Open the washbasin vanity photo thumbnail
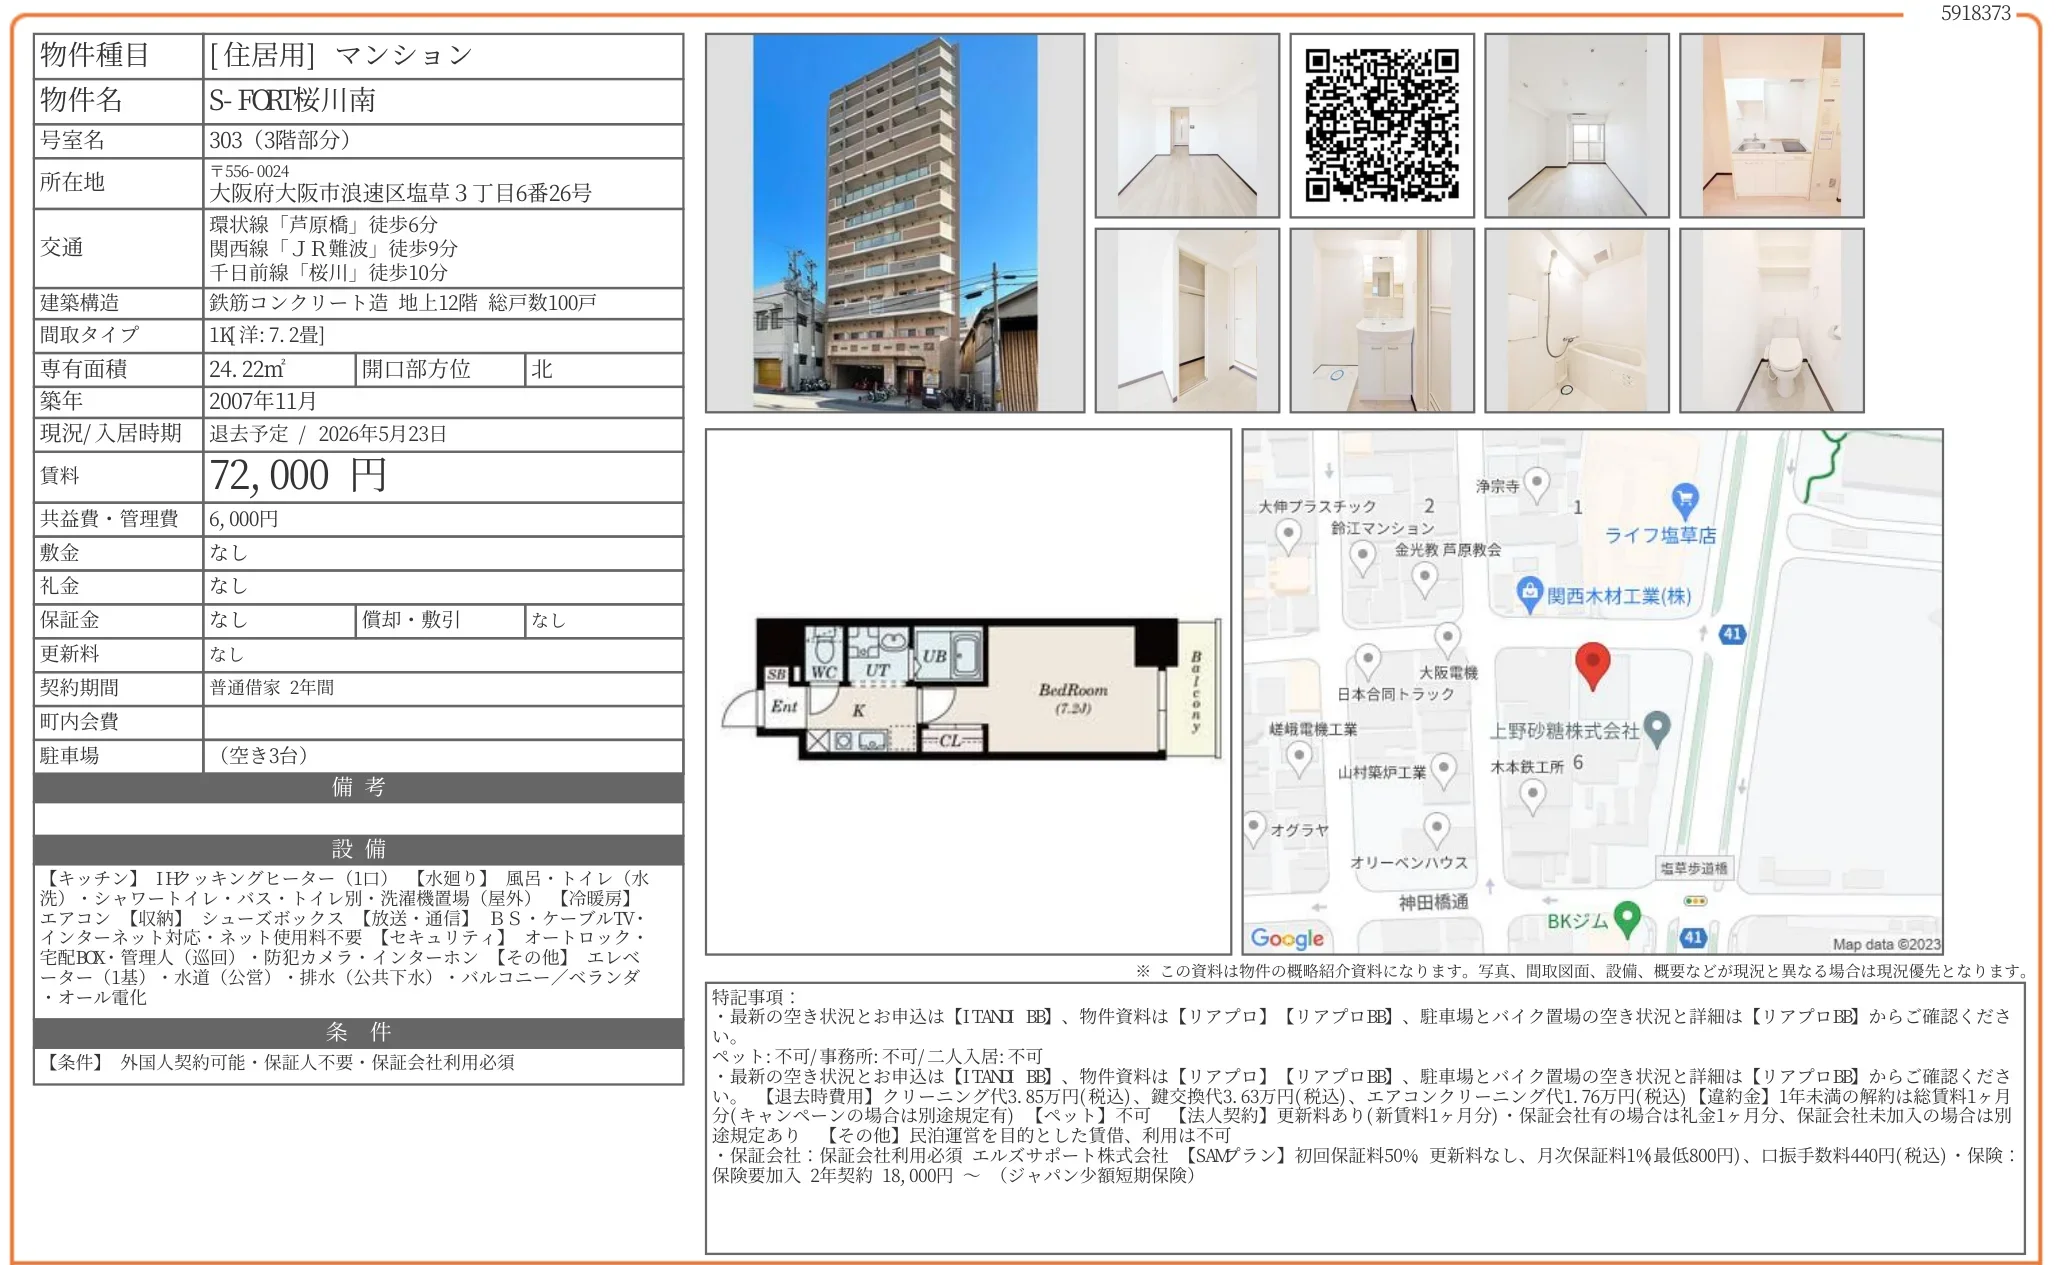 (x=1381, y=320)
